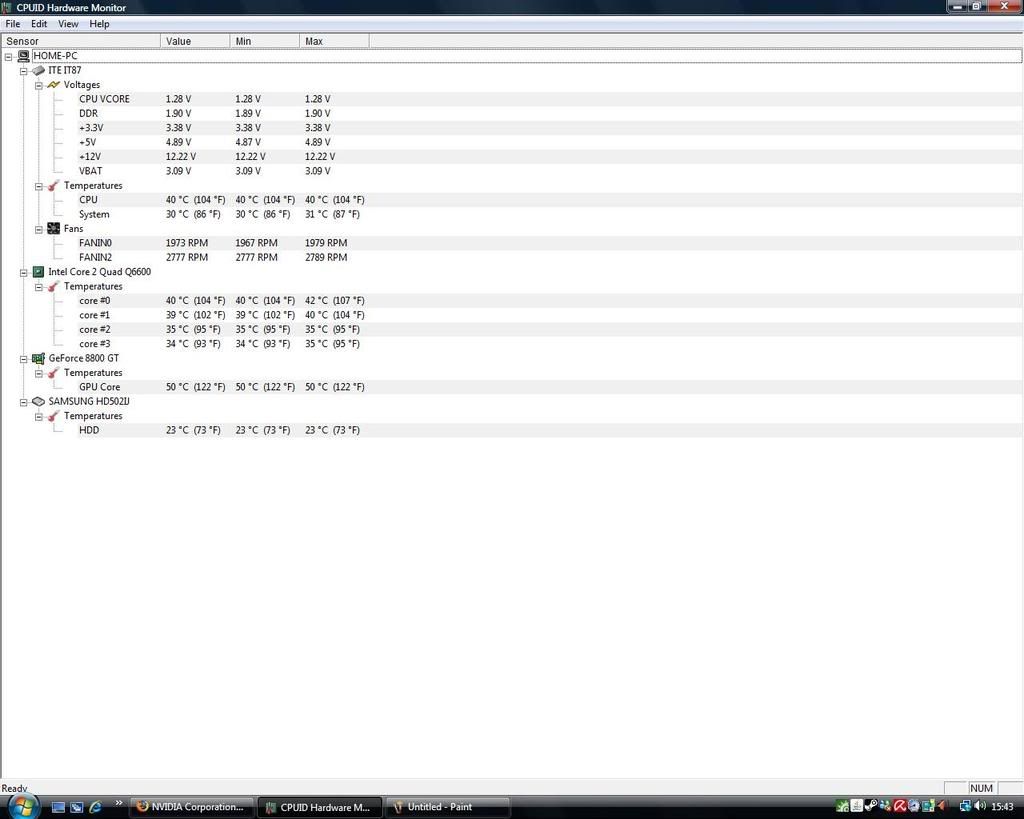The image size is (1024, 819).
Task: Click Switch Between Windows quick launch icon
Action: click(76, 807)
